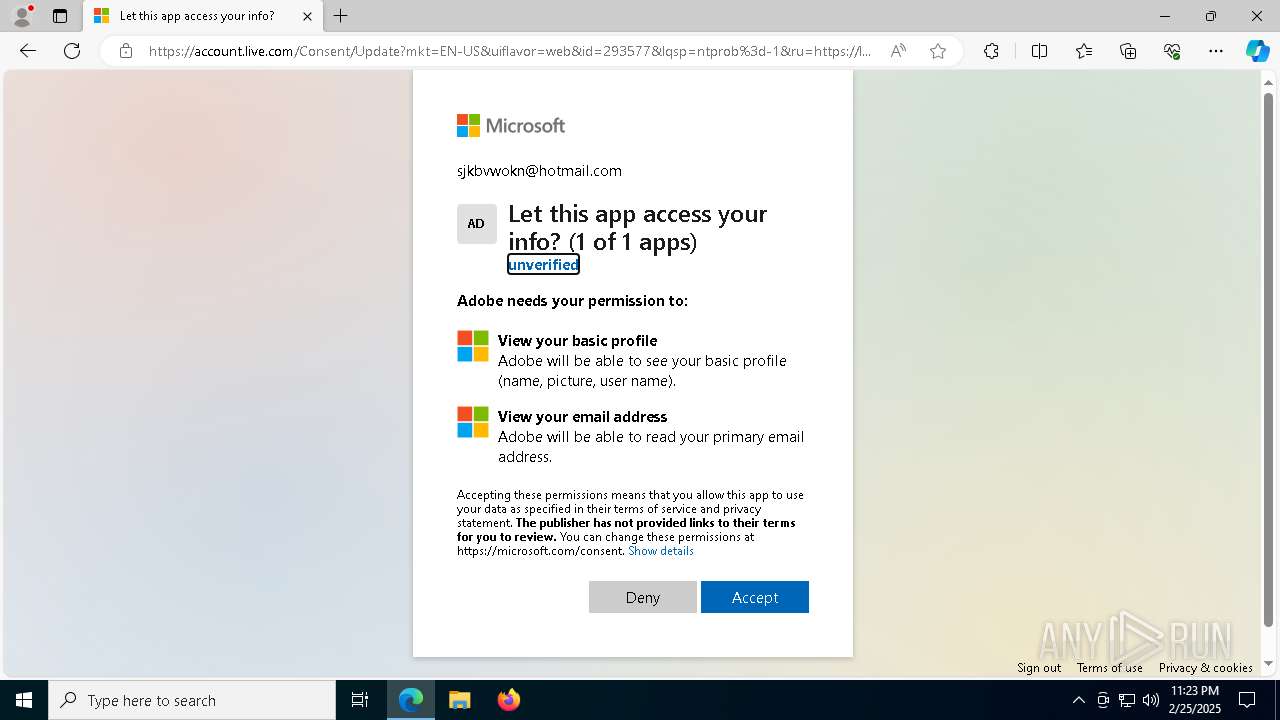Click the Deny button

click(643, 597)
